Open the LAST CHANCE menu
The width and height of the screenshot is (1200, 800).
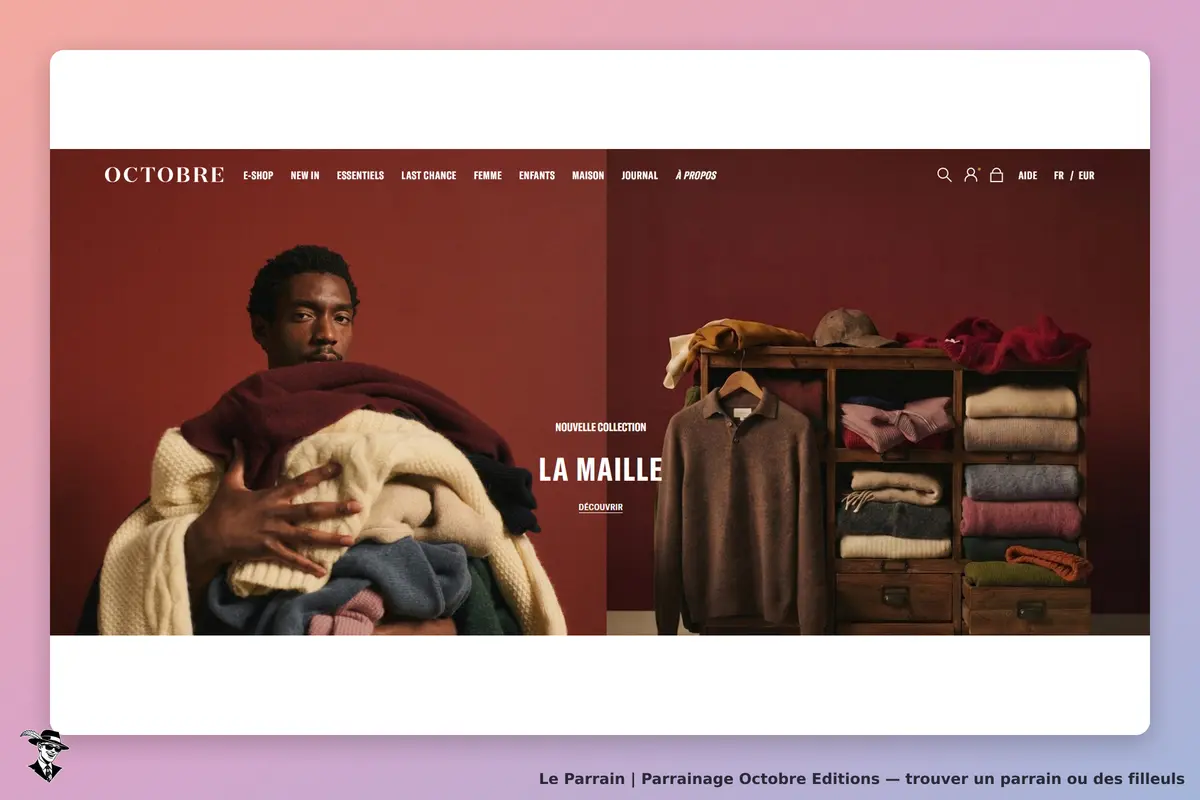(x=429, y=175)
